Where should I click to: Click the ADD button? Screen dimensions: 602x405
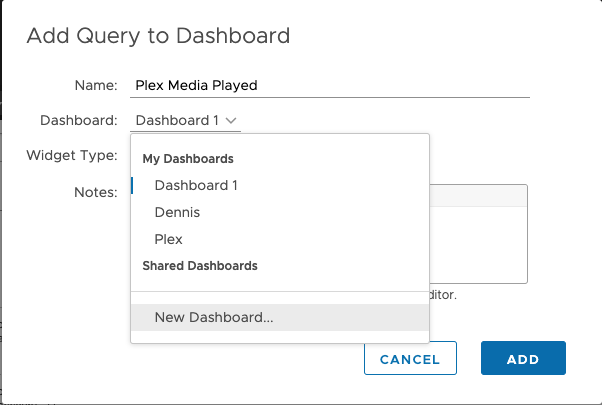pyautogui.click(x=523, y=359)
